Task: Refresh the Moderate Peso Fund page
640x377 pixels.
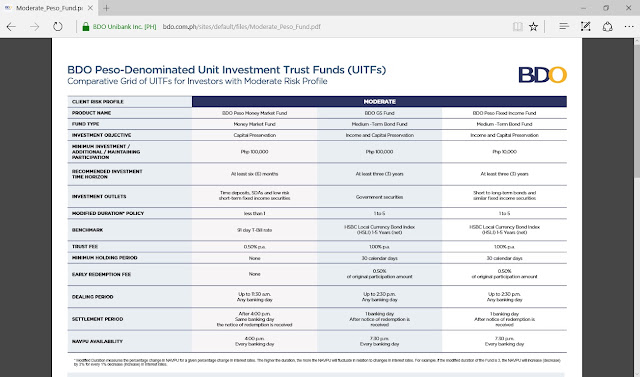Action: [58, 27]
